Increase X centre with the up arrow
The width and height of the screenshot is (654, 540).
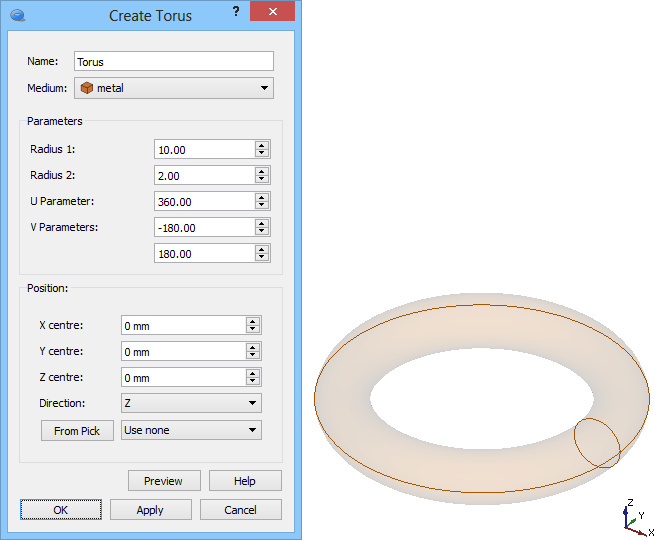253,321
